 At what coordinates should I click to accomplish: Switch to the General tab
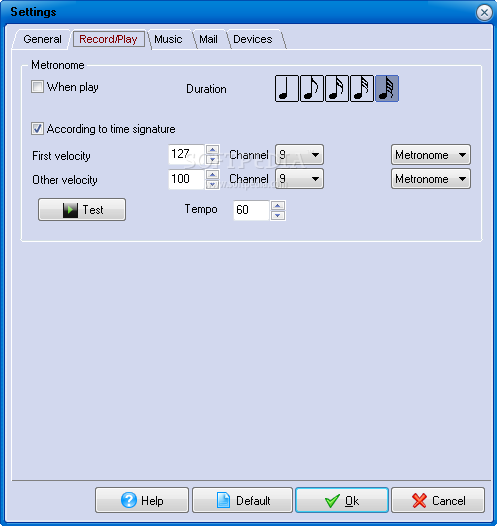coord(42,39)
